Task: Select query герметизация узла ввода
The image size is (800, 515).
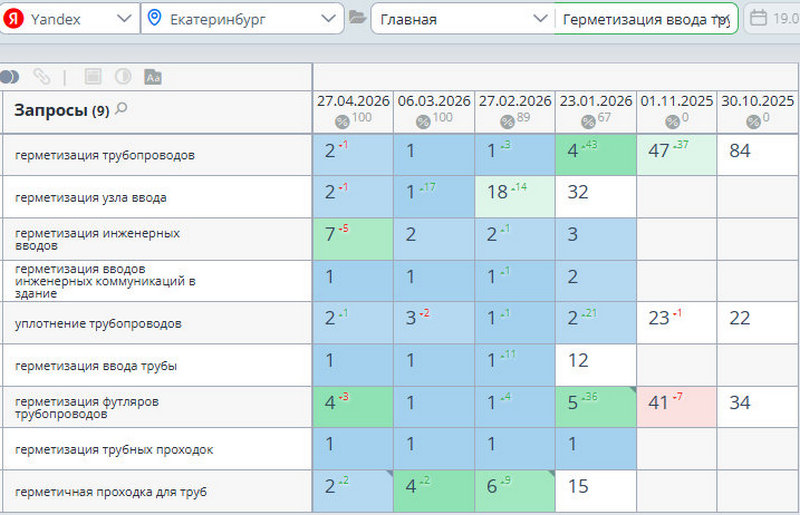Action: tap(91, 198)
